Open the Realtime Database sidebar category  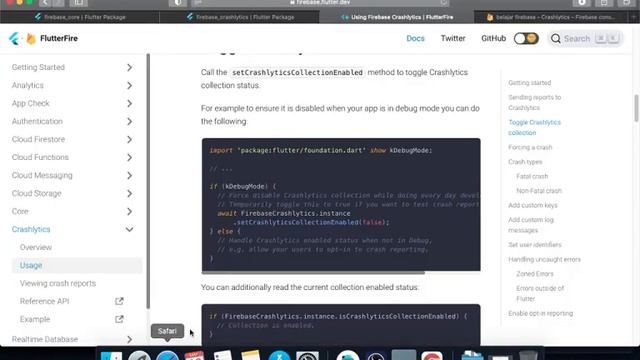(x=45, y=339)
